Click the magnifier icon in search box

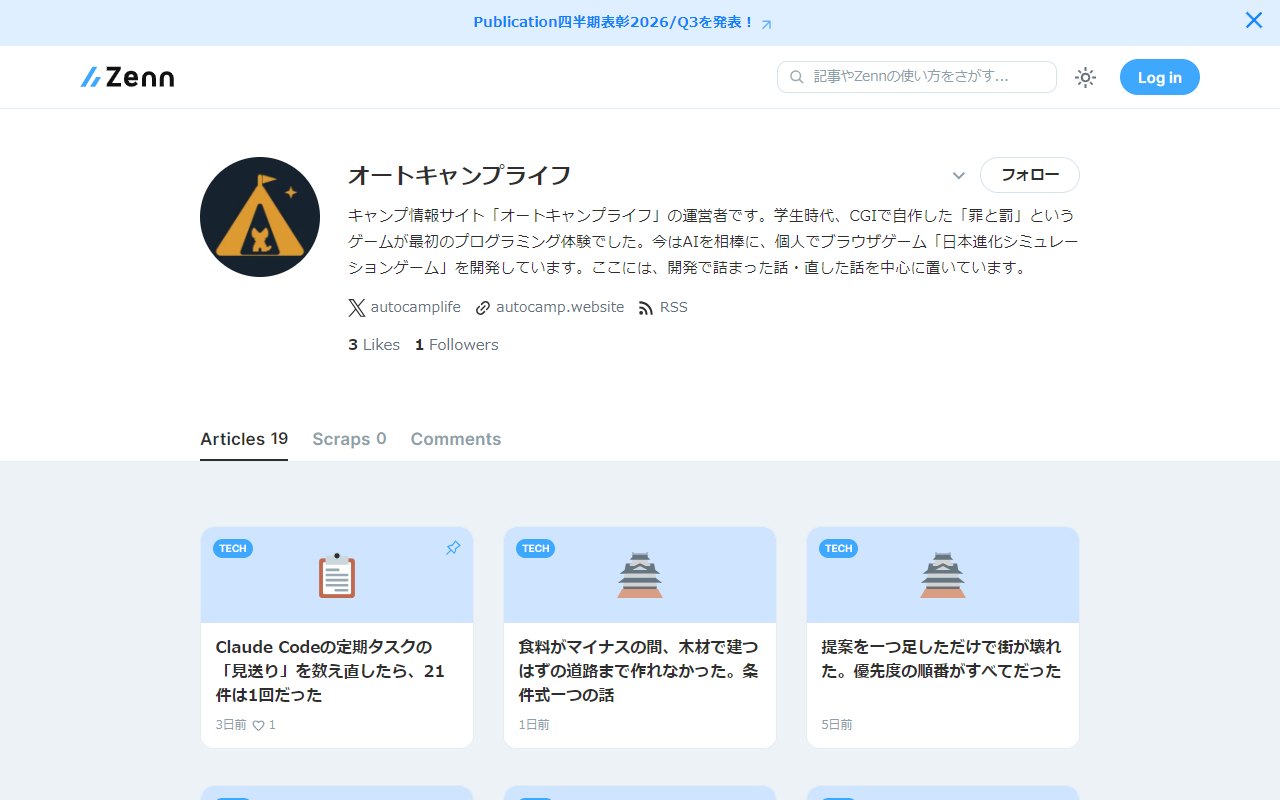[x=797, y=77]
